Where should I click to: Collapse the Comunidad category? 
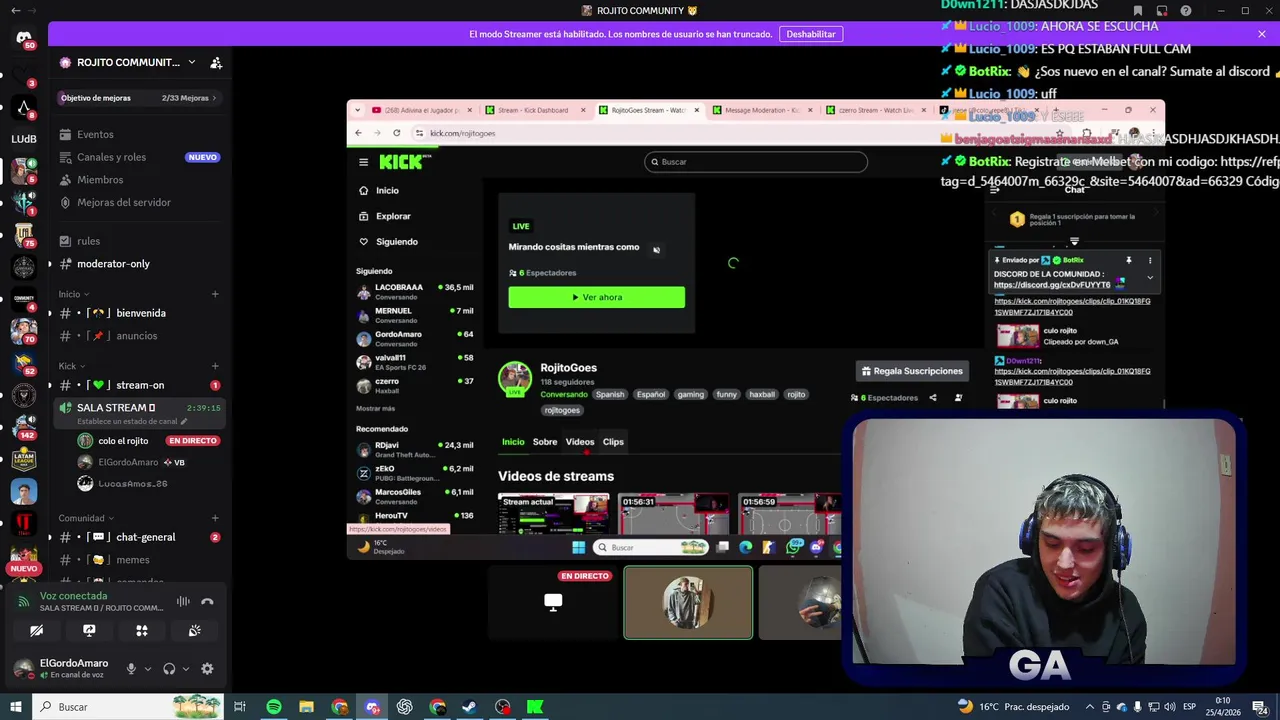click(85, 518)
